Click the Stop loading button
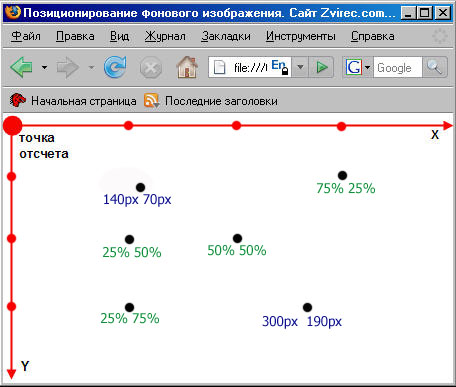This screenshot has width=456, height=387. [x=151, y=68]
